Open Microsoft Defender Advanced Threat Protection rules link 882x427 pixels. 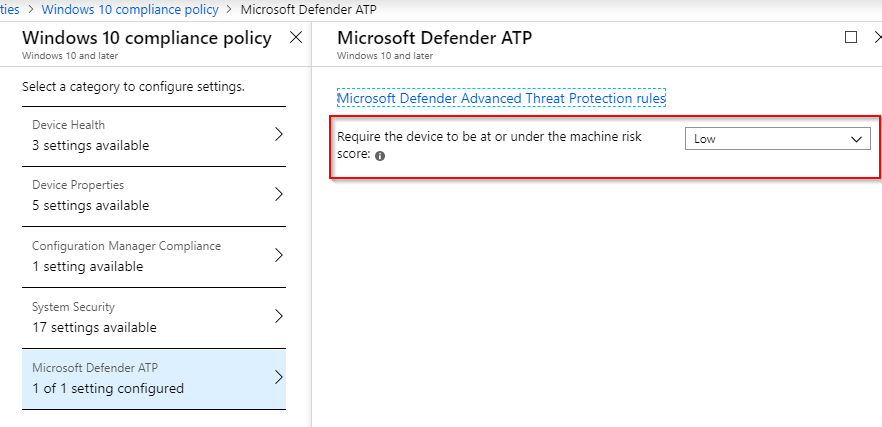[501, 99]
